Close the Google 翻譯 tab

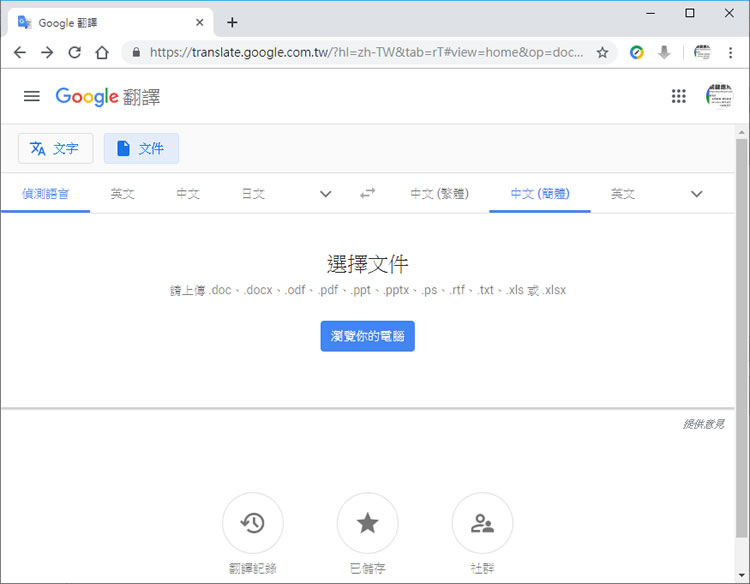(199, 22)
